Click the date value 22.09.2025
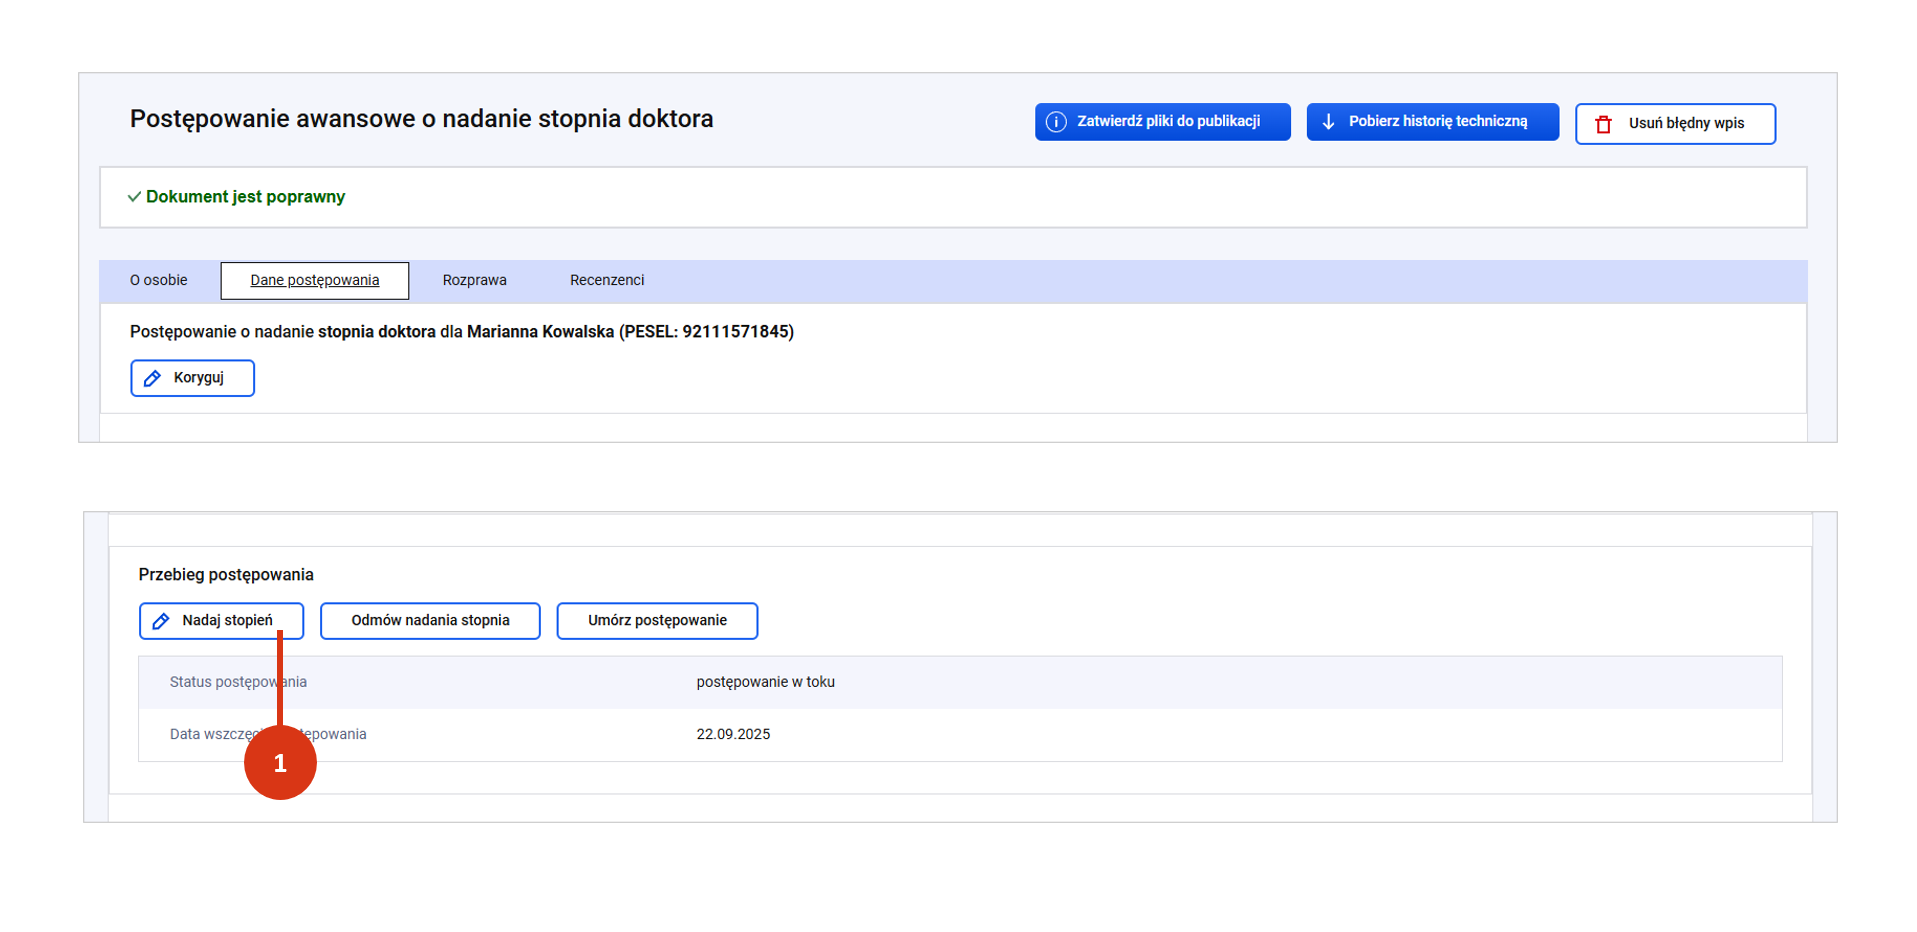1917x932 pixels. pyautogui.click(x=733, y=734)
